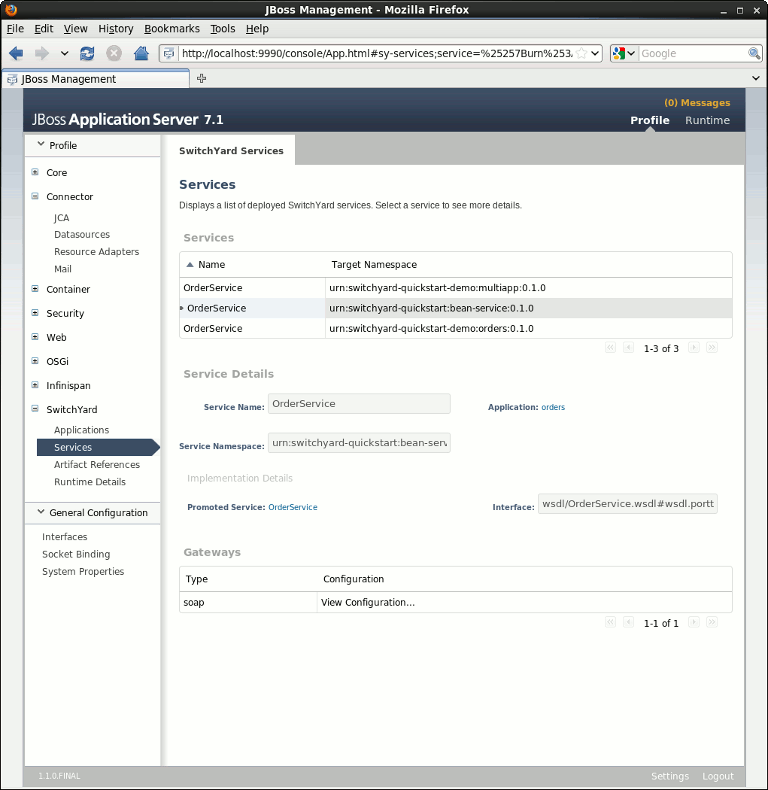Open Runtime Details in the sidebar
The height and width of the screenshot is (790, 768).
90,482
